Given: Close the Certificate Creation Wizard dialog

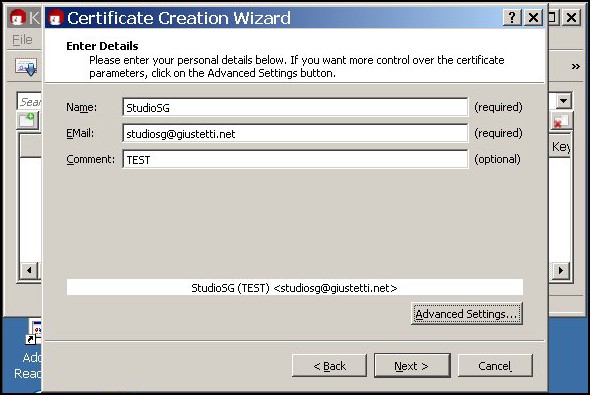Looking at the screenshot, I should click(533, 17).
